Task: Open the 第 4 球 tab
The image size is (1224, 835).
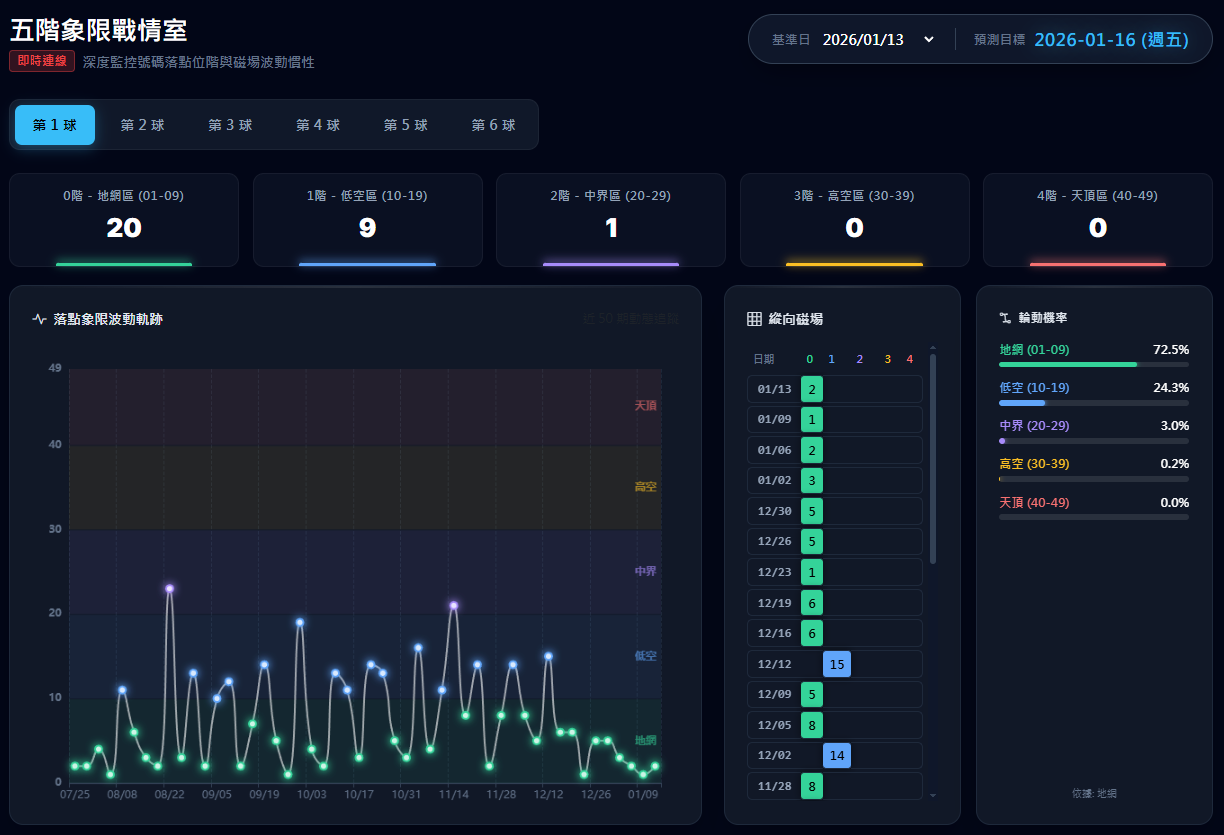Action: tap(318, 125)
